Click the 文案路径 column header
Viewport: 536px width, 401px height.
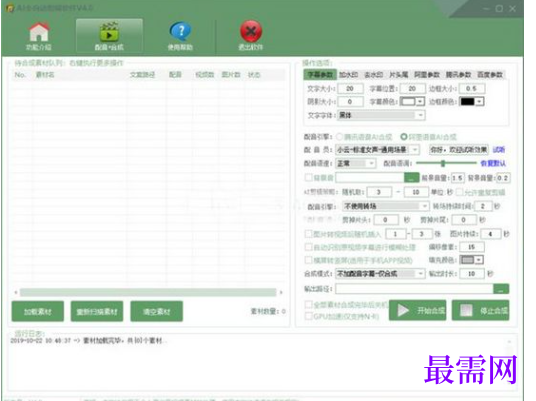click(x=143, y=75)
